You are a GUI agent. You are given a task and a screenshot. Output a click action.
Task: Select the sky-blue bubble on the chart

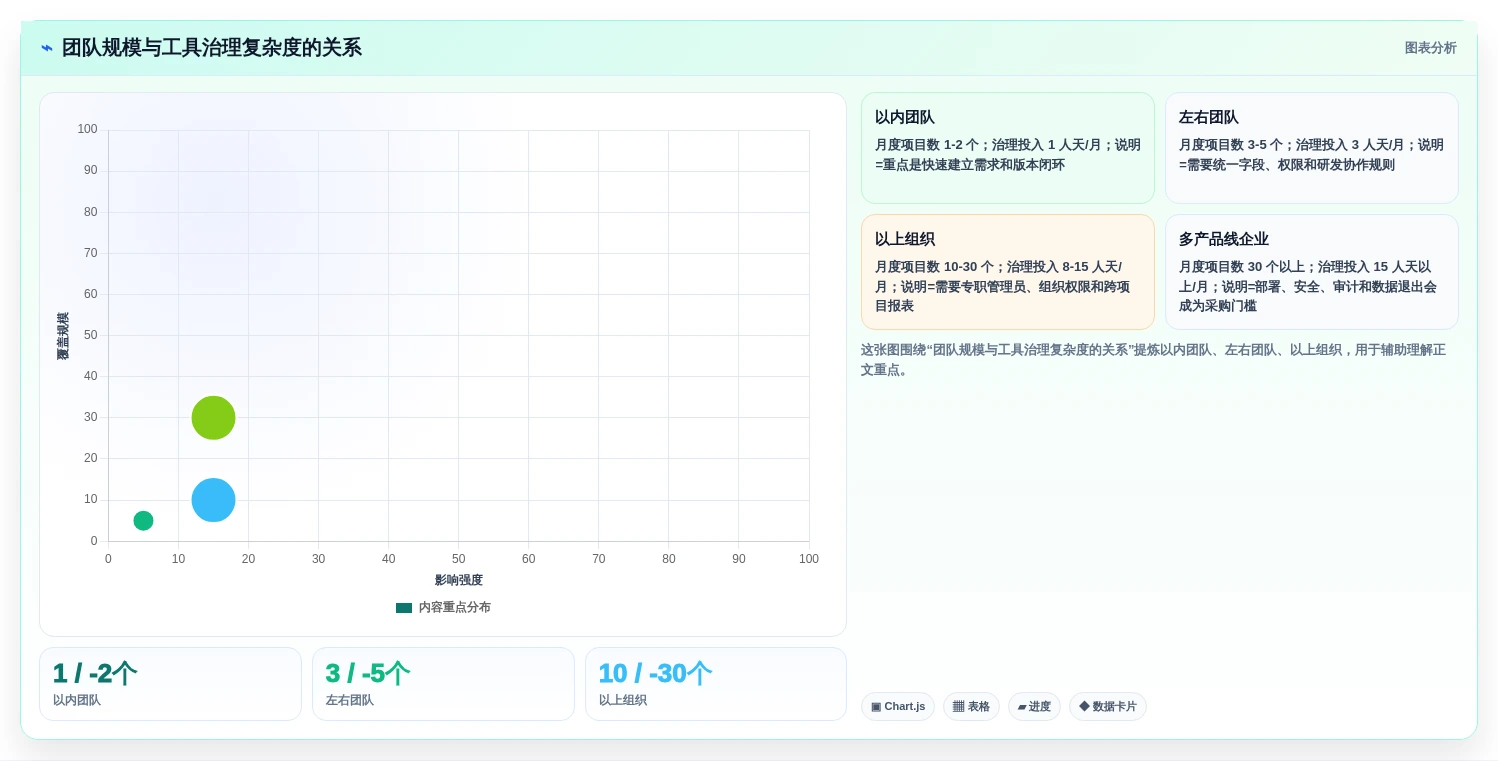coord(213,500)
